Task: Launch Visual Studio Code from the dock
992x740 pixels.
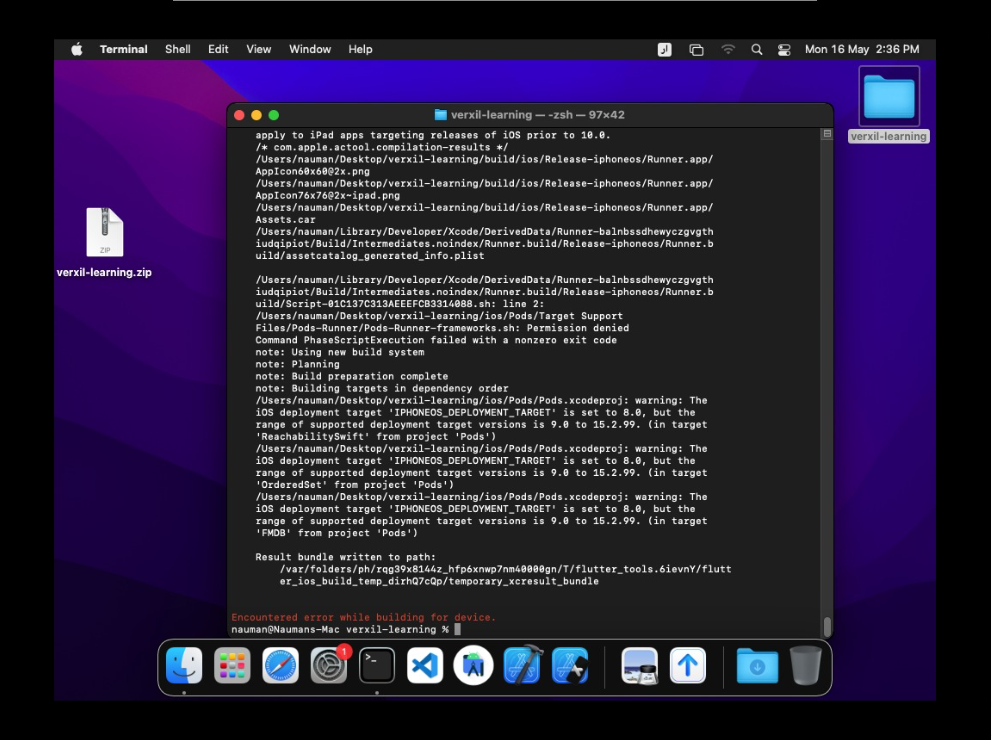Action: 425,666
